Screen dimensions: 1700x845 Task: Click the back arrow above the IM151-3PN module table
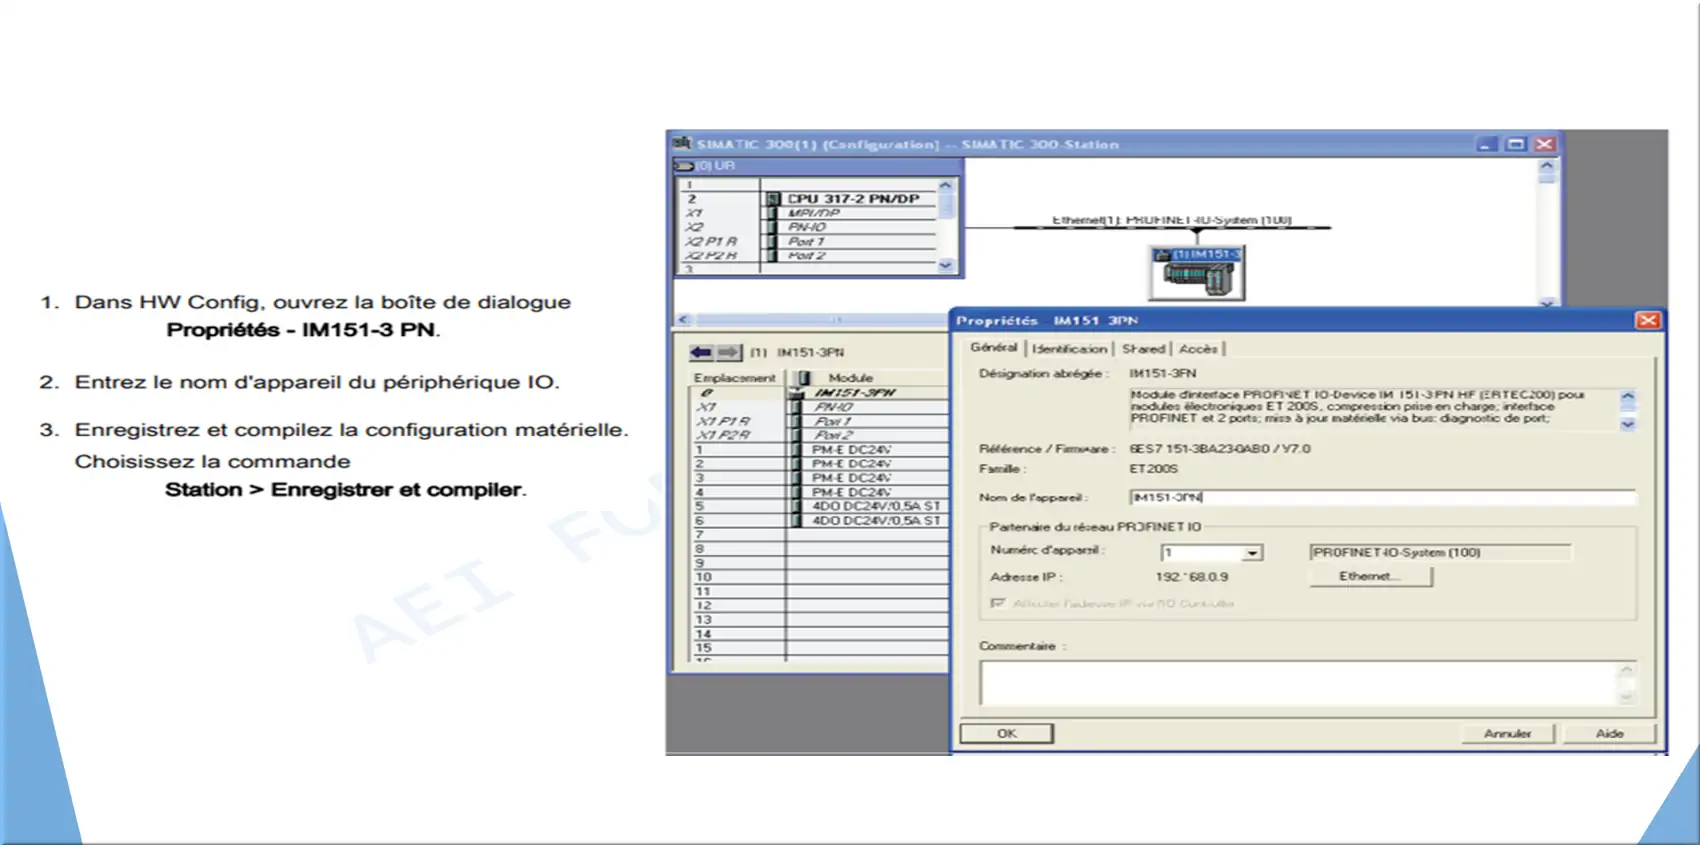[701, 352]
